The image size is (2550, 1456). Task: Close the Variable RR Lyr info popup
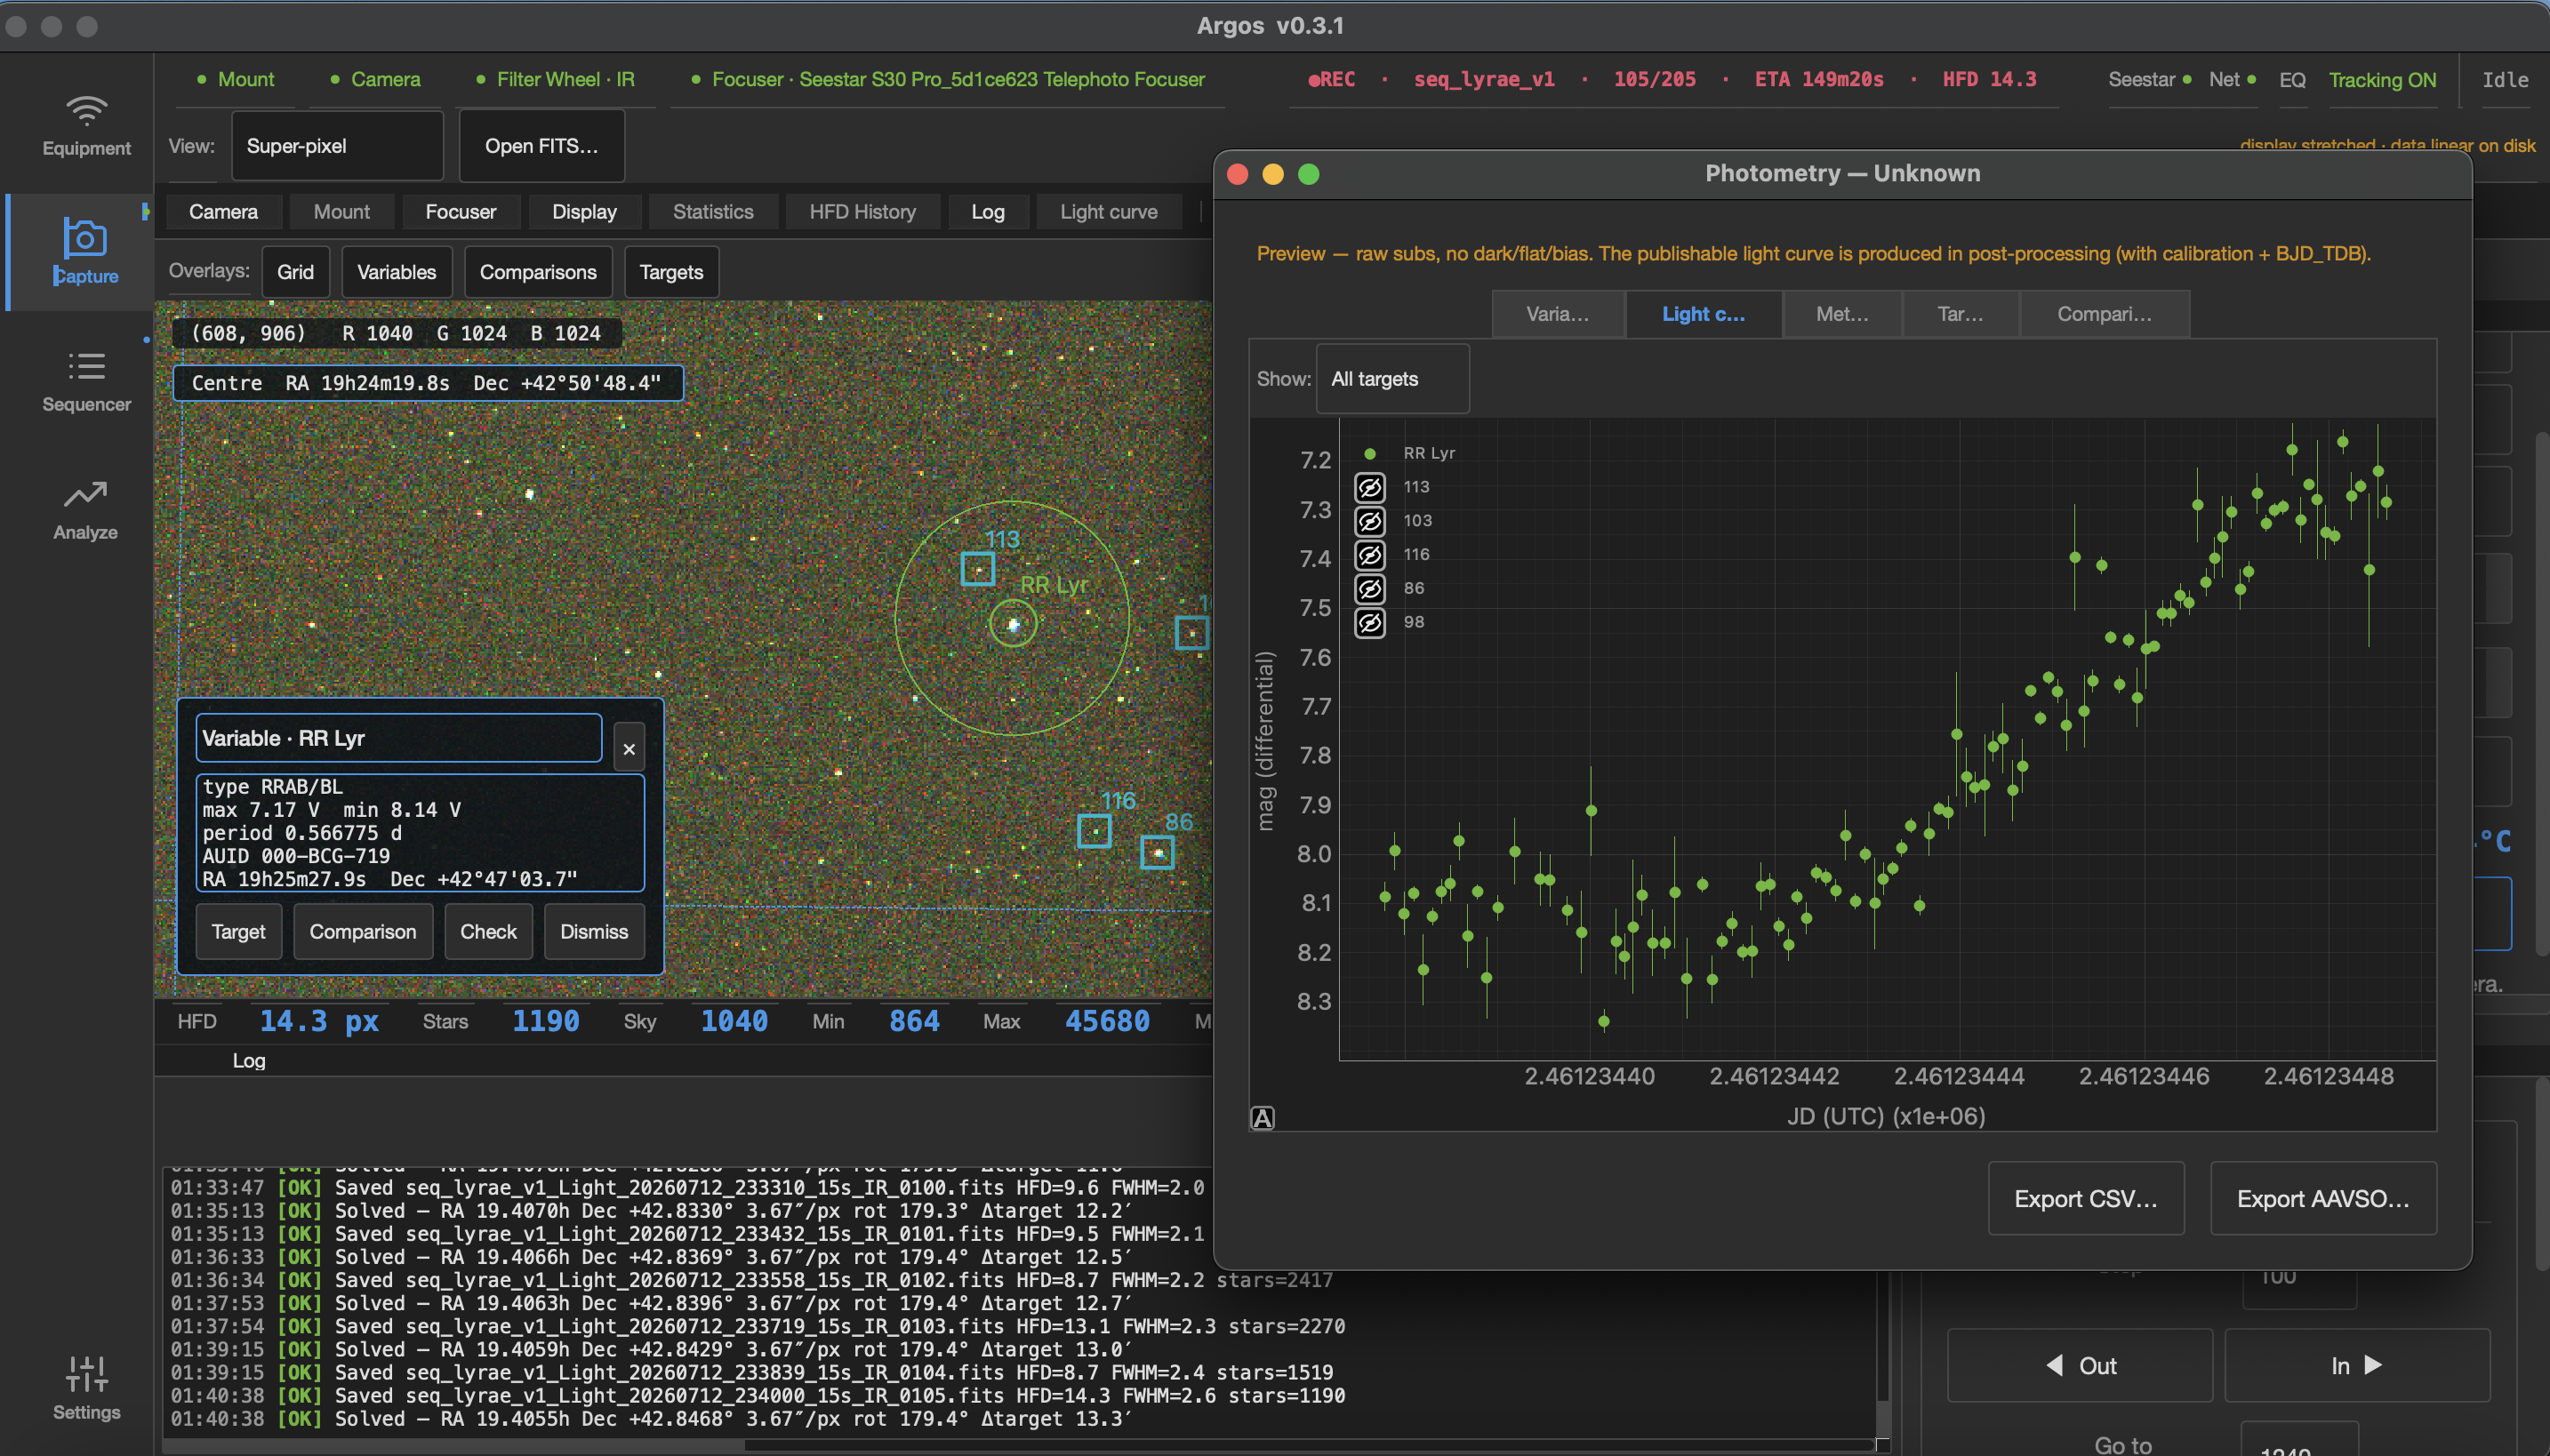click(629, 748)
